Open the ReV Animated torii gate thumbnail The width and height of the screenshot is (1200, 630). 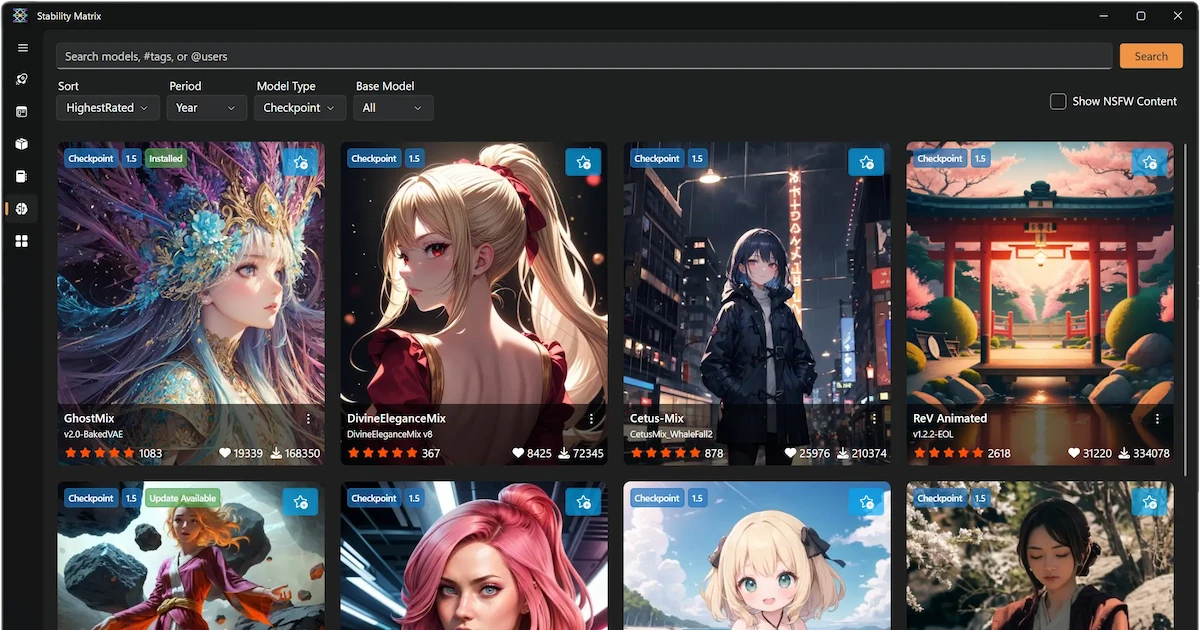click(1040, 280)
